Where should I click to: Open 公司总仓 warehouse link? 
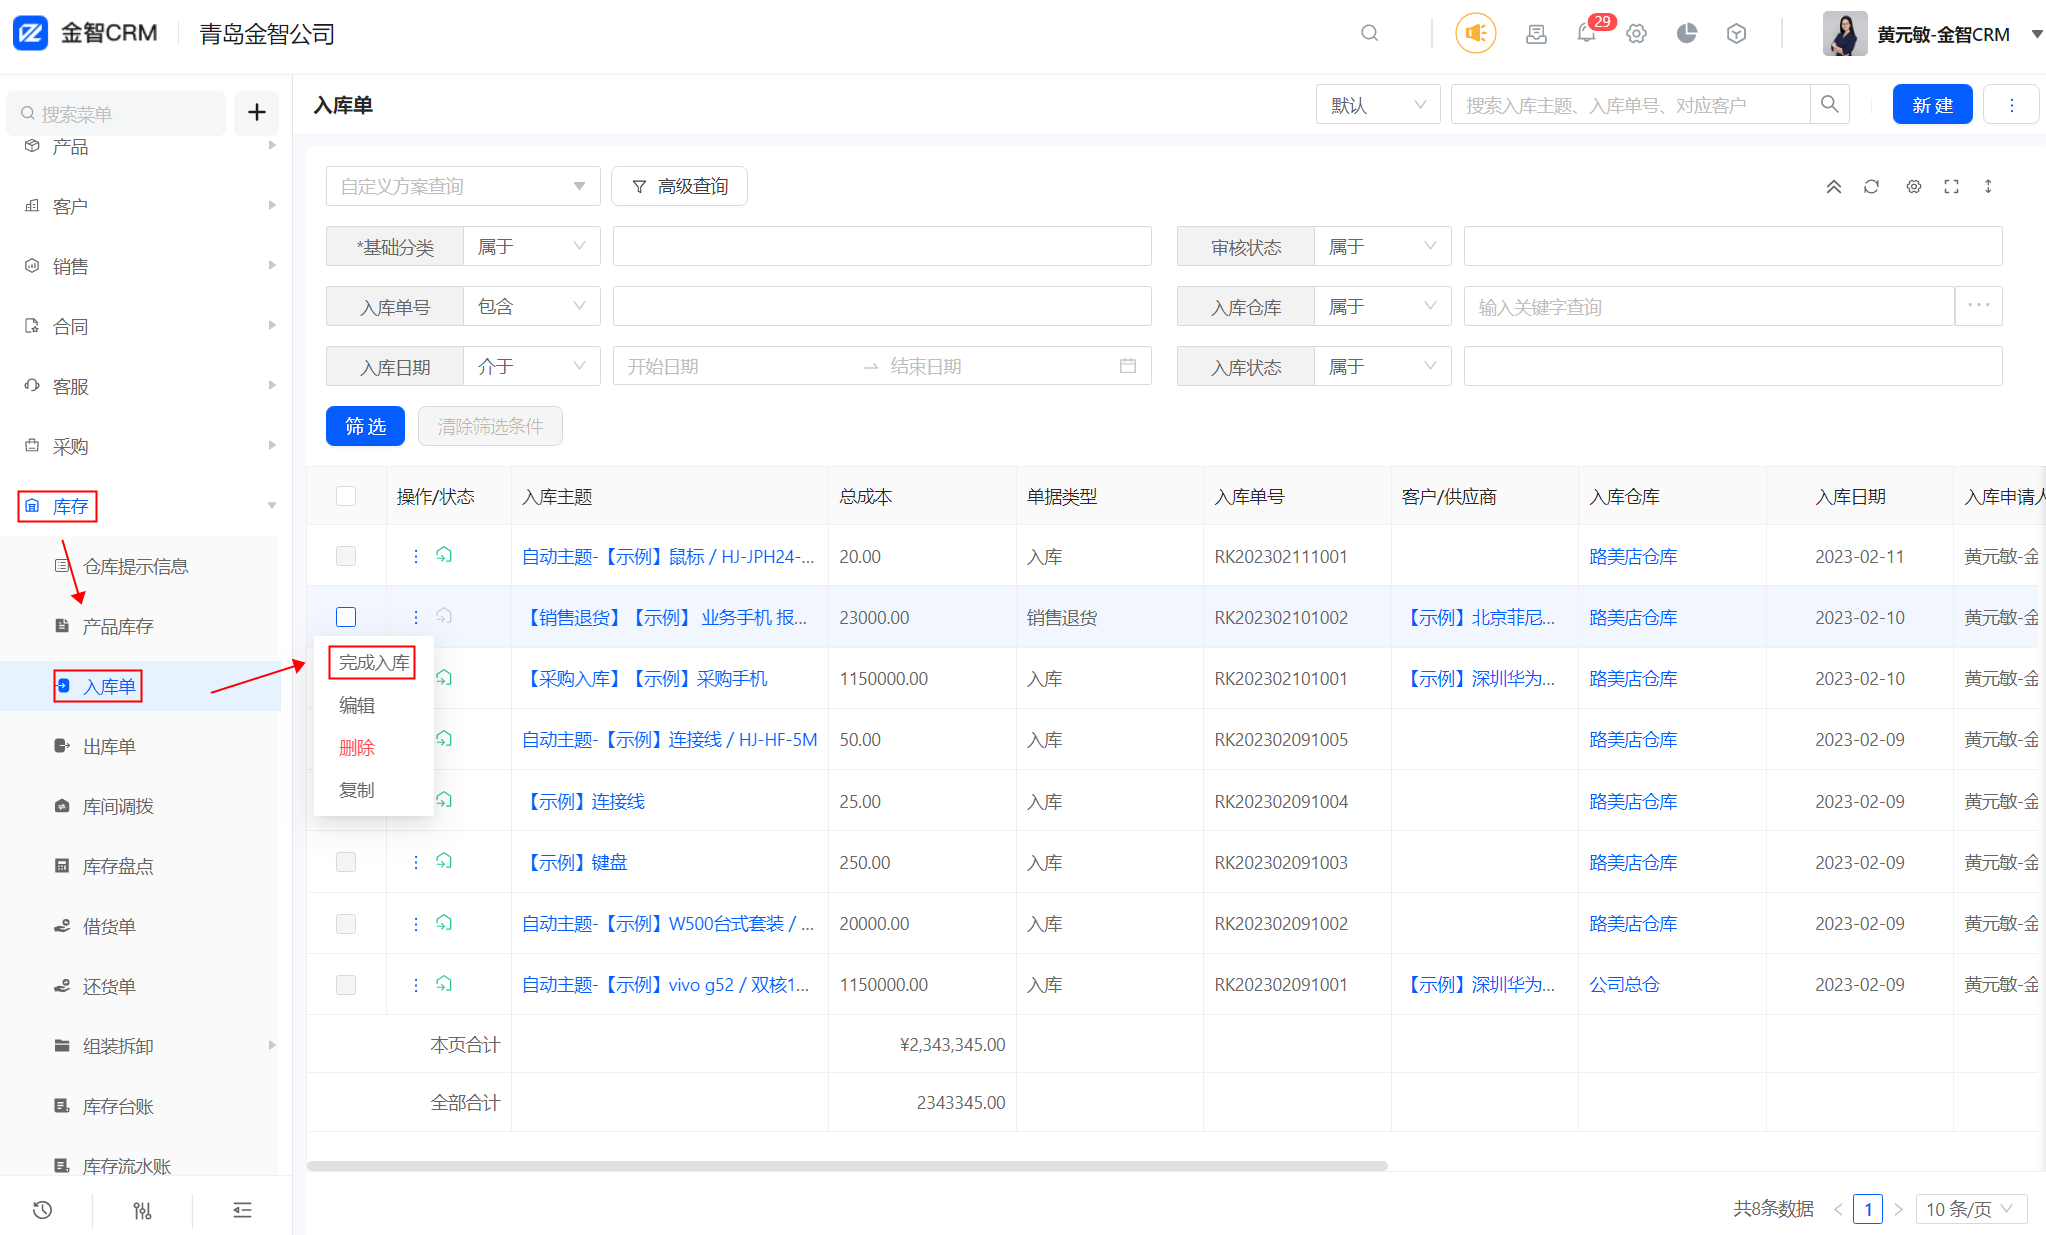pyautogui.click(x=1624, y=984)
